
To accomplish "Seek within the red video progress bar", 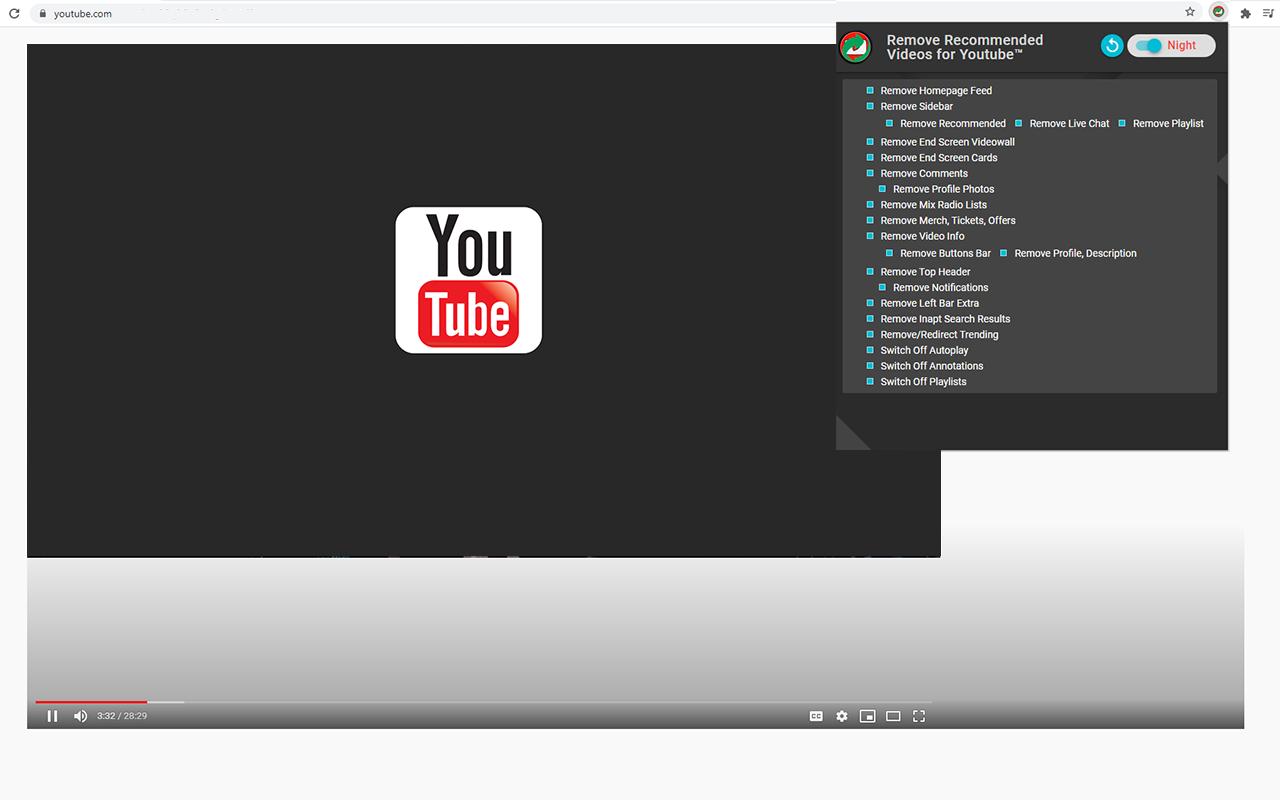I will tap(483, 702).
